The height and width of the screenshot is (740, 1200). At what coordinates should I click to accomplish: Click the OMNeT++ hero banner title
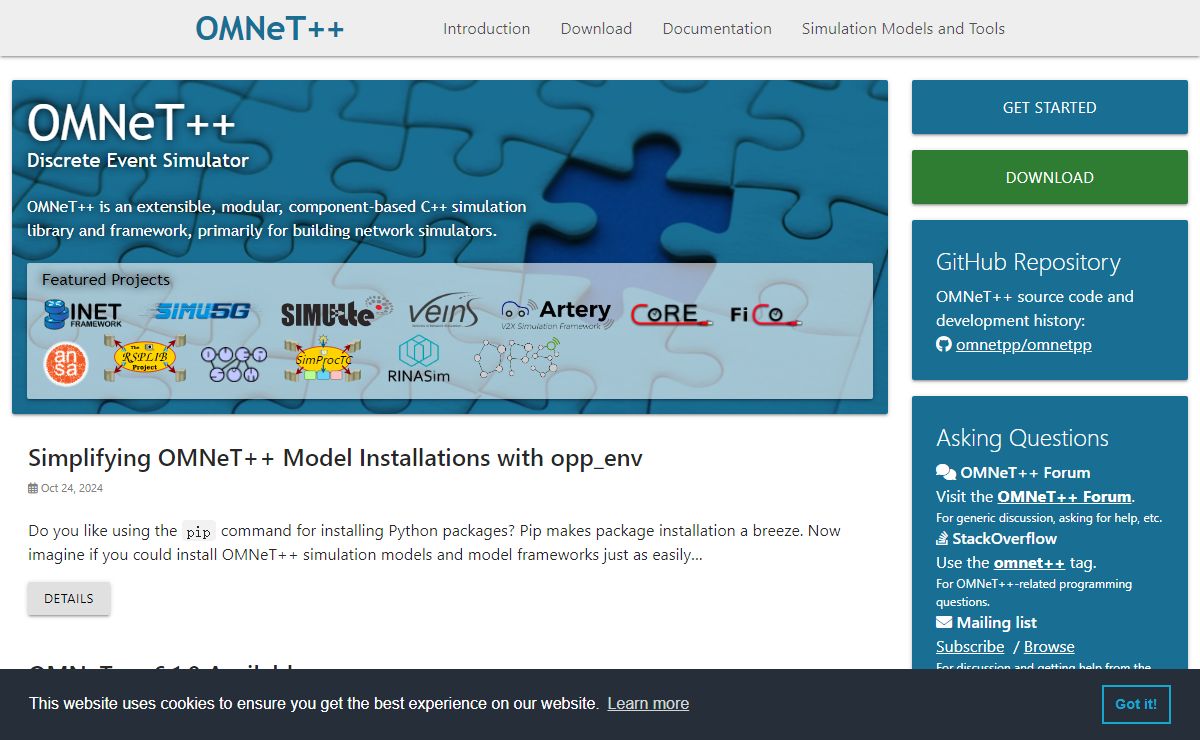click(x=131, y=123)
